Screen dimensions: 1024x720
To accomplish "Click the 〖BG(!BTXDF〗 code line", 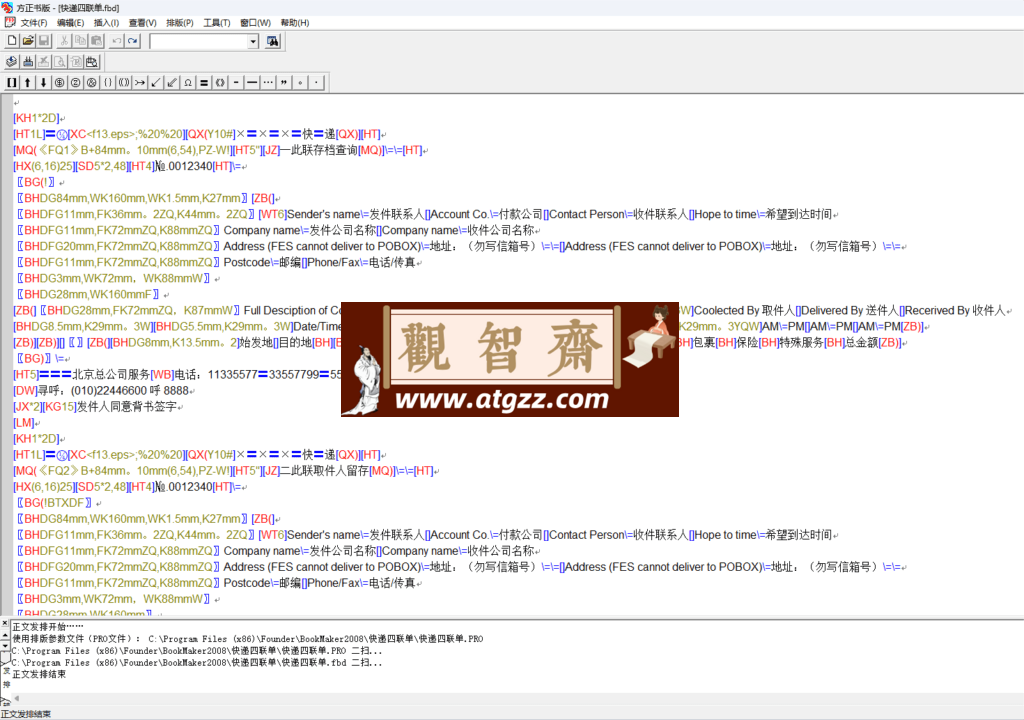I will (x=57, y=503).
